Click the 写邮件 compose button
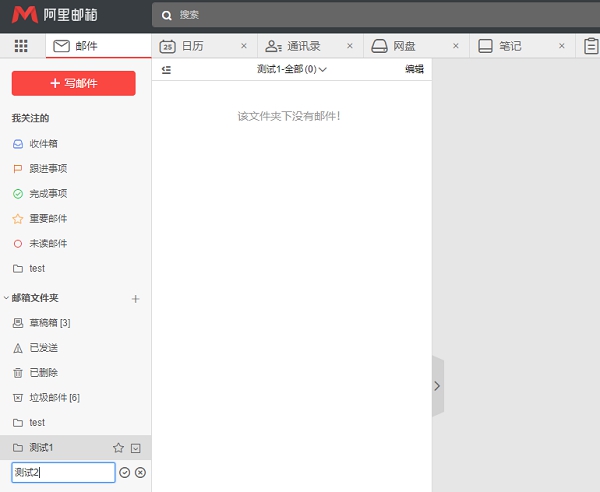This screenshot has height=492, width=600. (73, 83)
